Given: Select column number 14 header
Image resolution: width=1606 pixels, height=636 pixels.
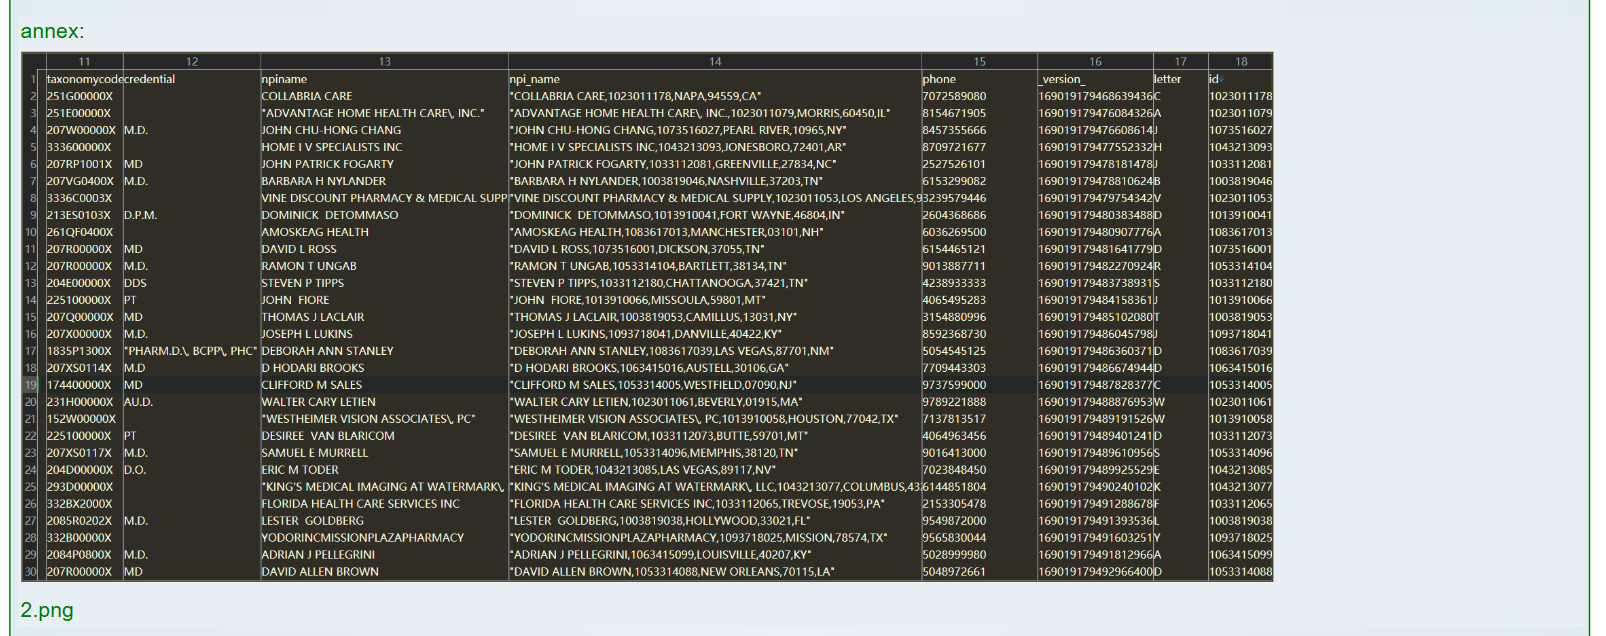Looking at the screenshot, I should tap(714, 62).
